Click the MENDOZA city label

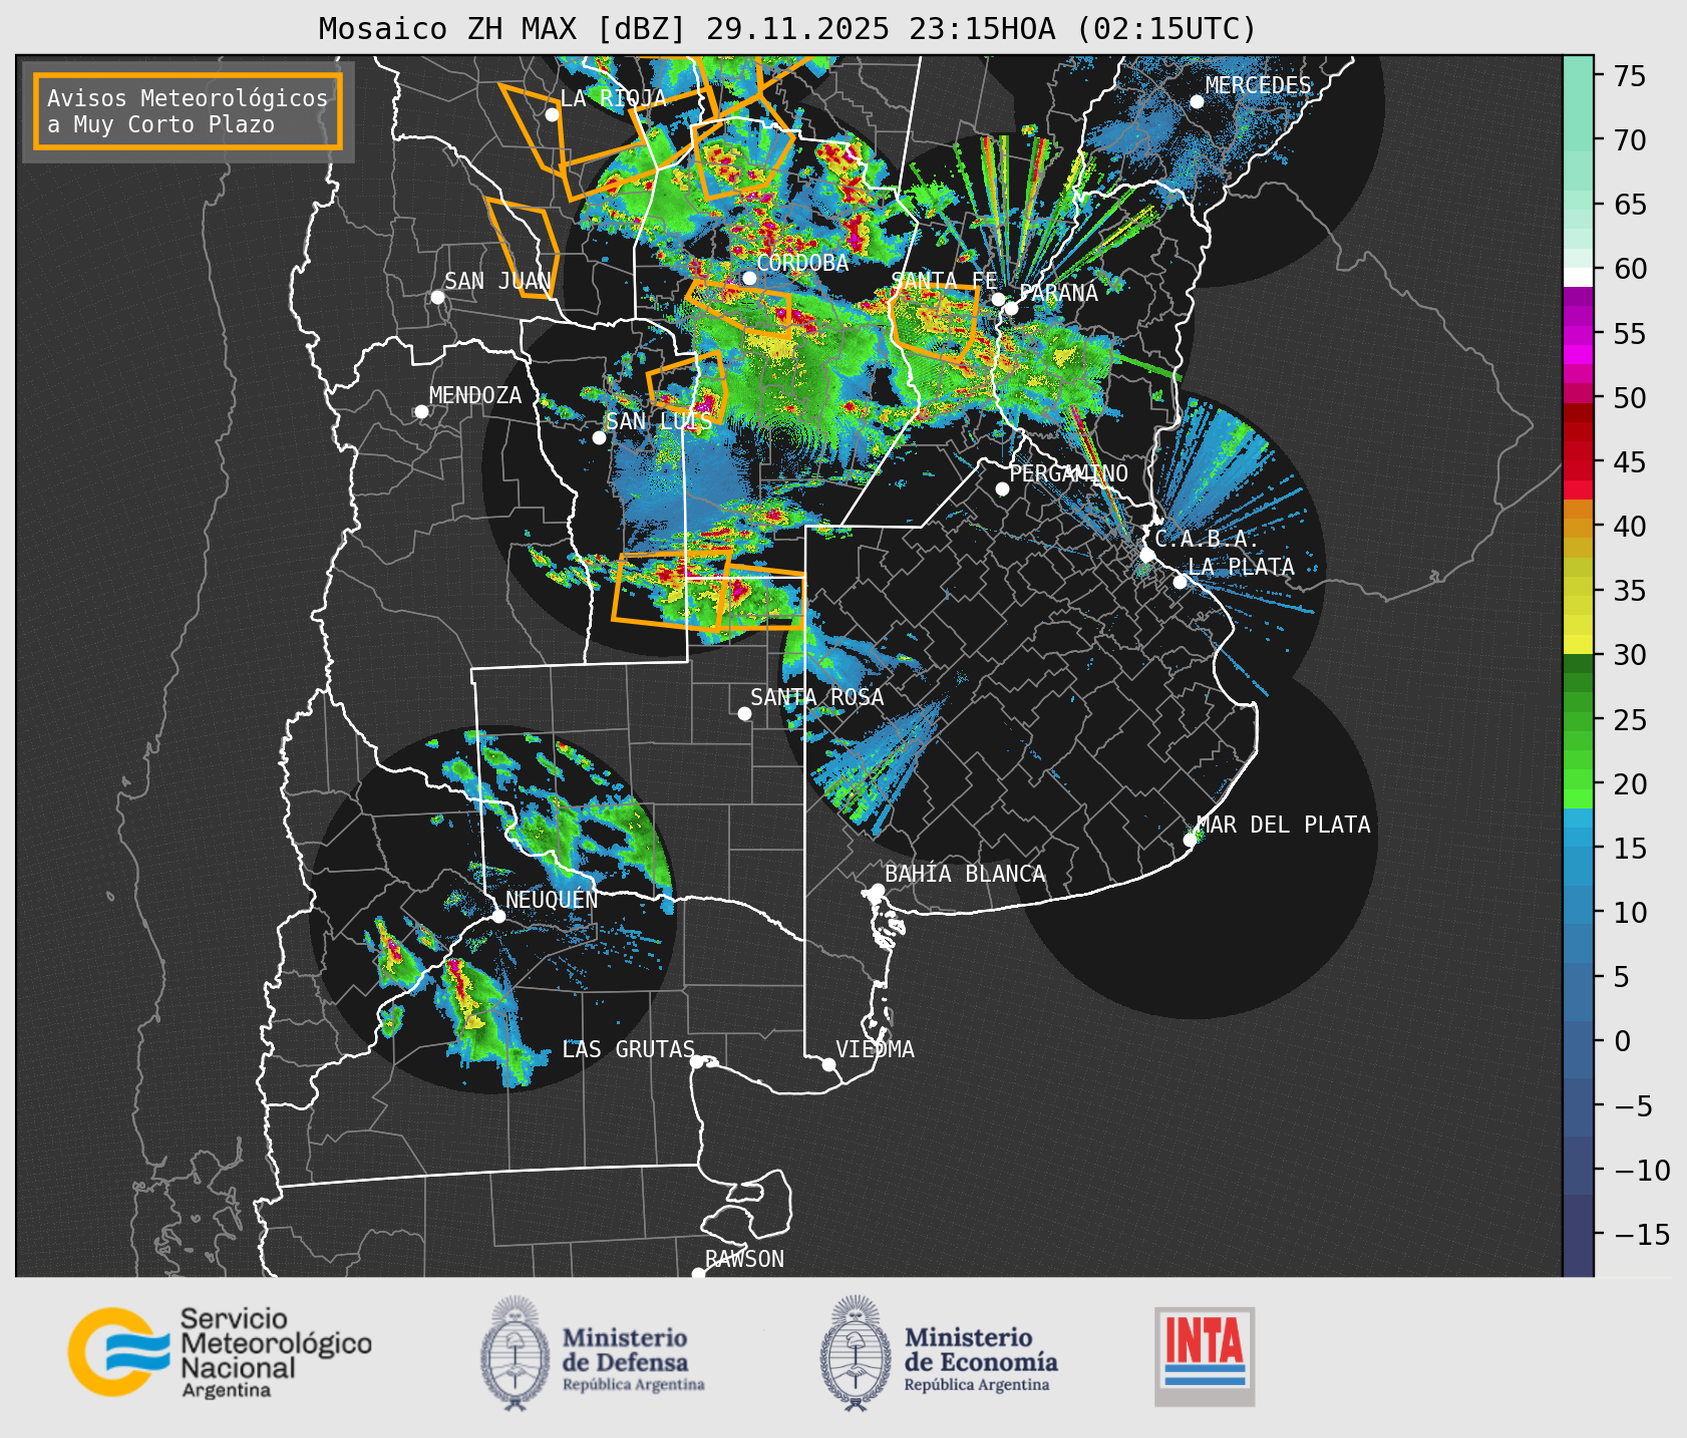pyautogui.click(x=475, y=395)
